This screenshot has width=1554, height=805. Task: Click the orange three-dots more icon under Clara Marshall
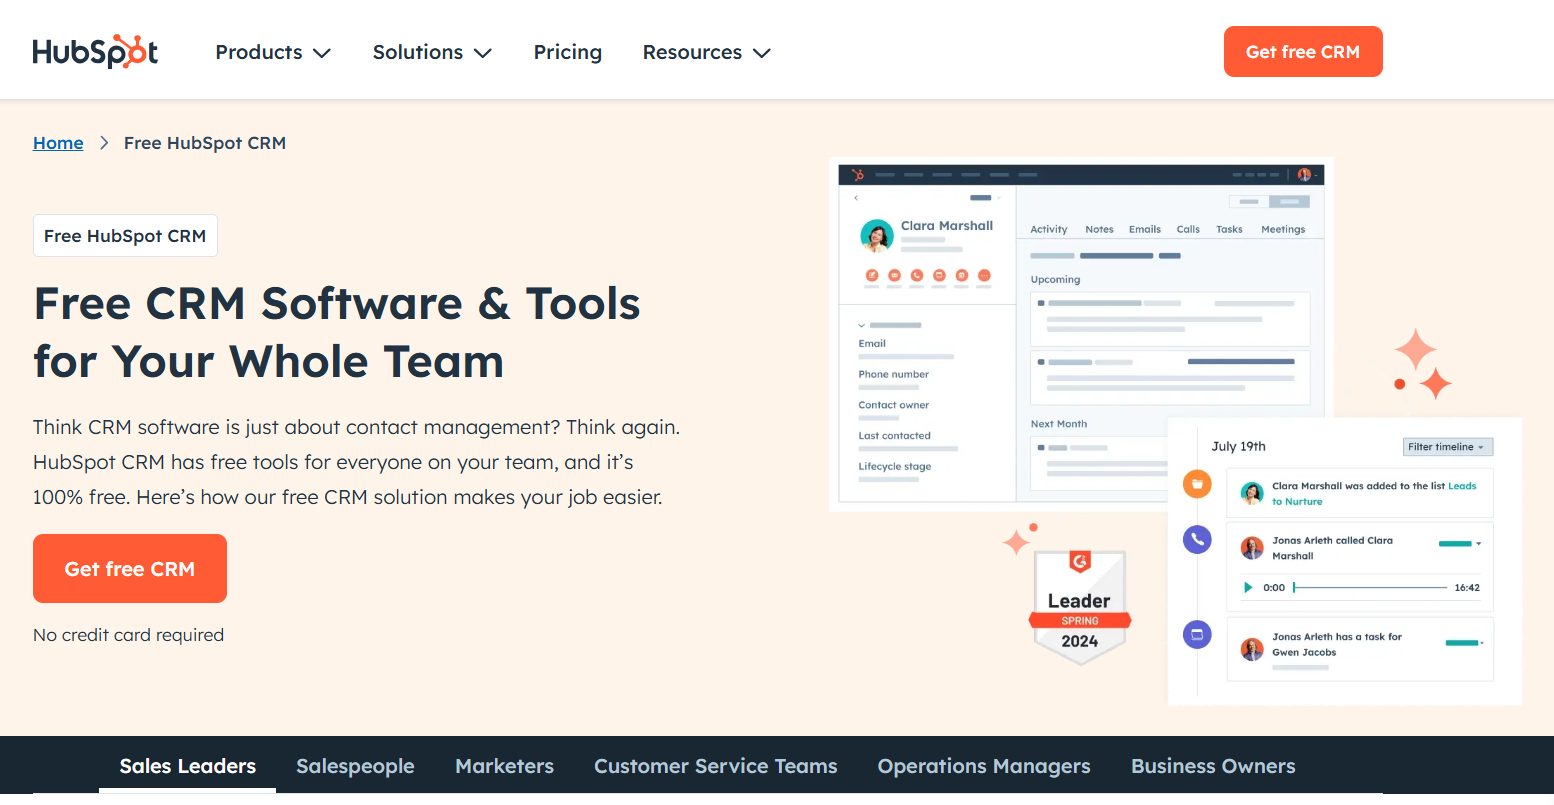(x=984, y=275)
